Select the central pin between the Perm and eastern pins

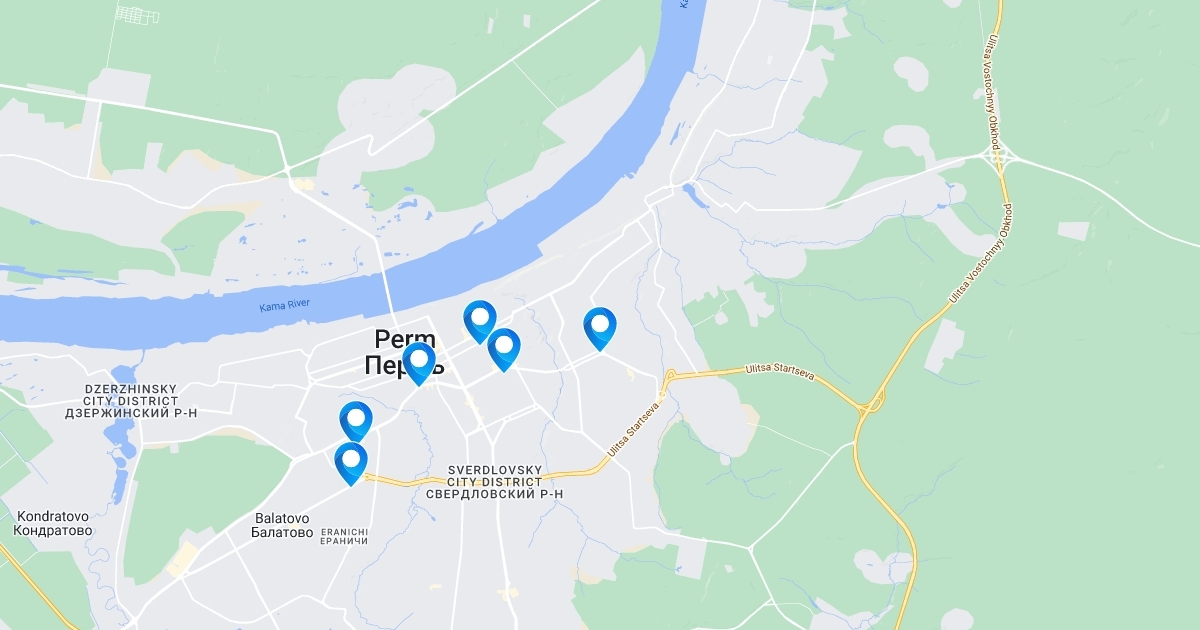504,349
